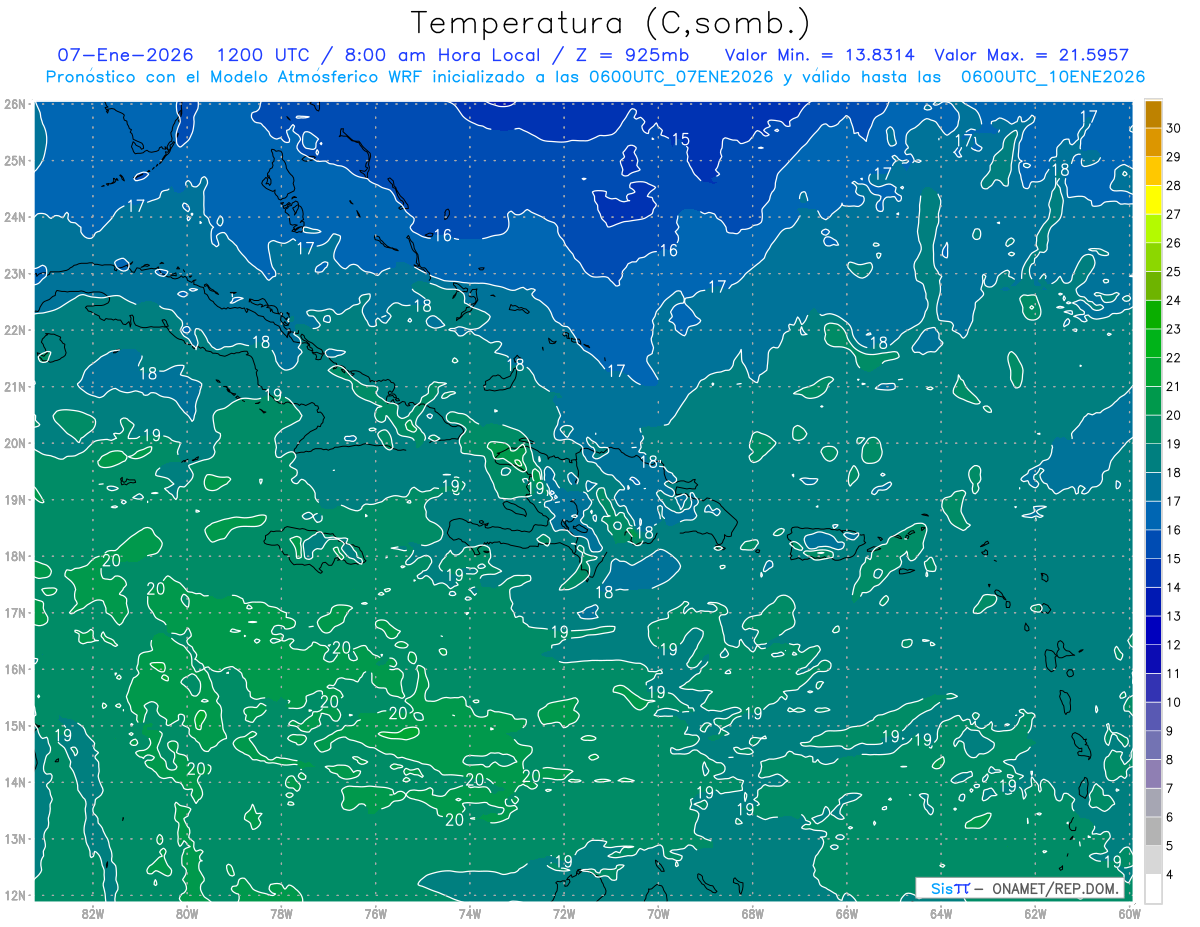Click the colorbar label '6'
The height and width of the screenshot is (927, 1200).
click(x=1171, y=817)
